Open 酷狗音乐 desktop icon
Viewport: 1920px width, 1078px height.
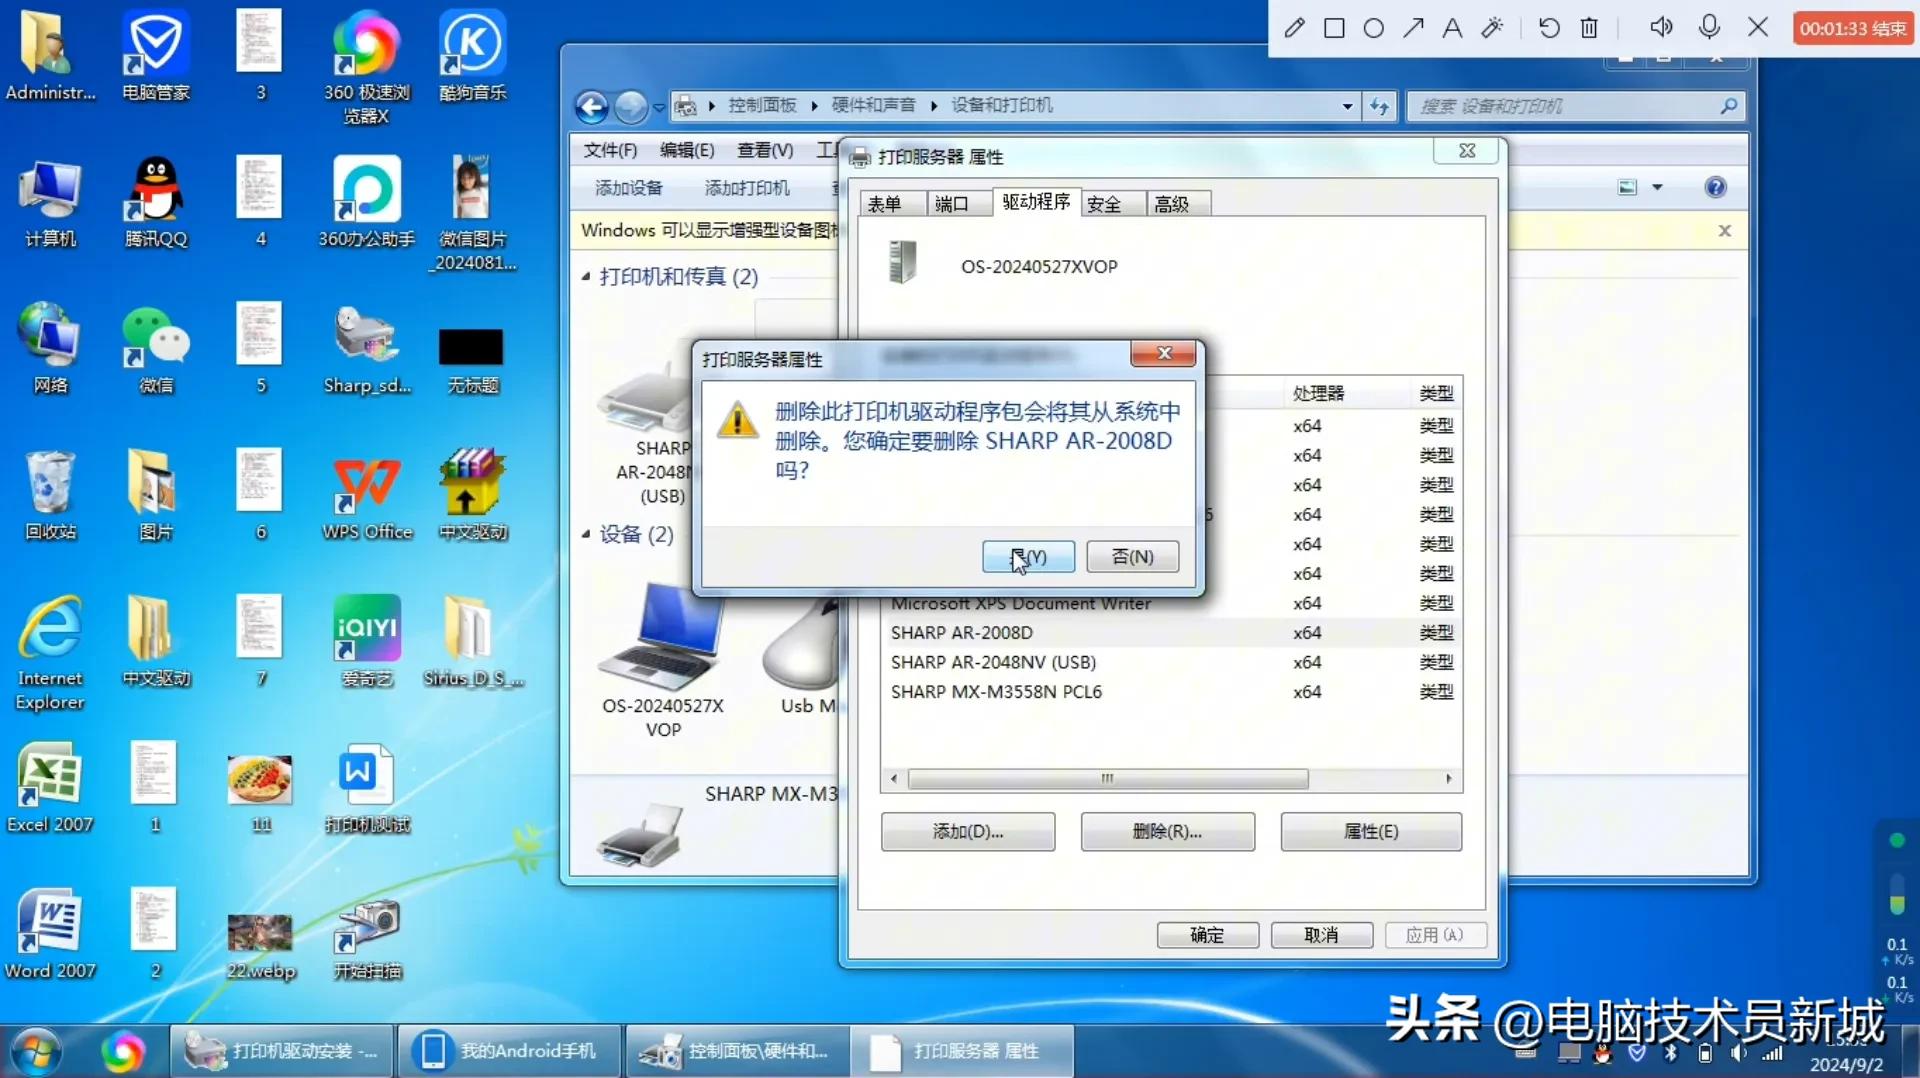472,56
